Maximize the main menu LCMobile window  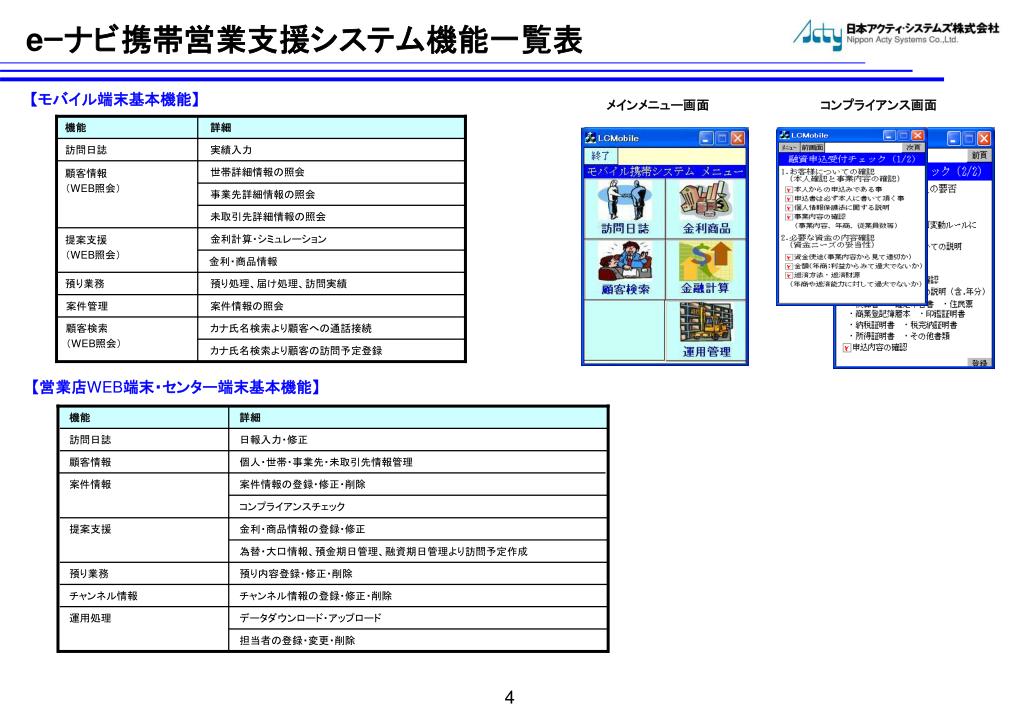coord(722,138)
